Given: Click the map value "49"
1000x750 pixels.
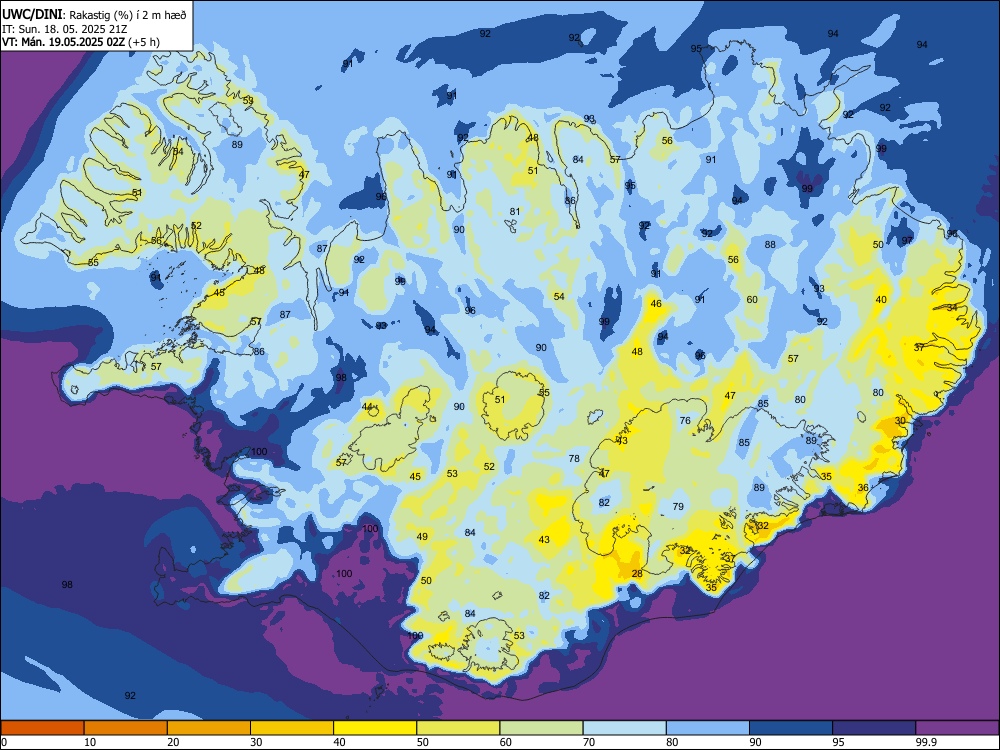Looking at the screenshot, I should [422, 536].
